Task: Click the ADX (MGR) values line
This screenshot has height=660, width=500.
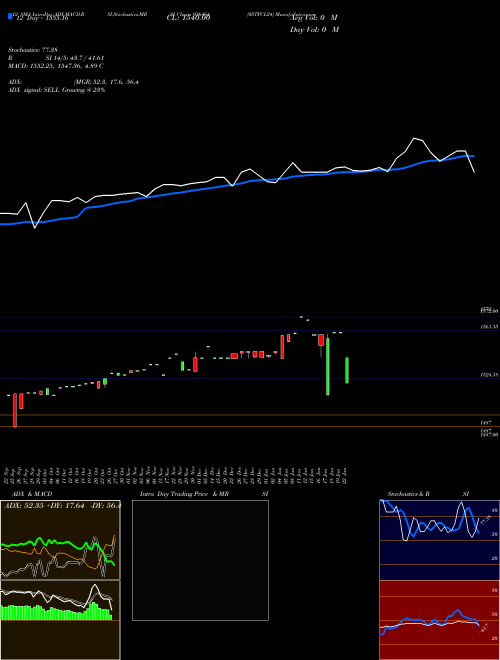Action: (x=73, y=82)
